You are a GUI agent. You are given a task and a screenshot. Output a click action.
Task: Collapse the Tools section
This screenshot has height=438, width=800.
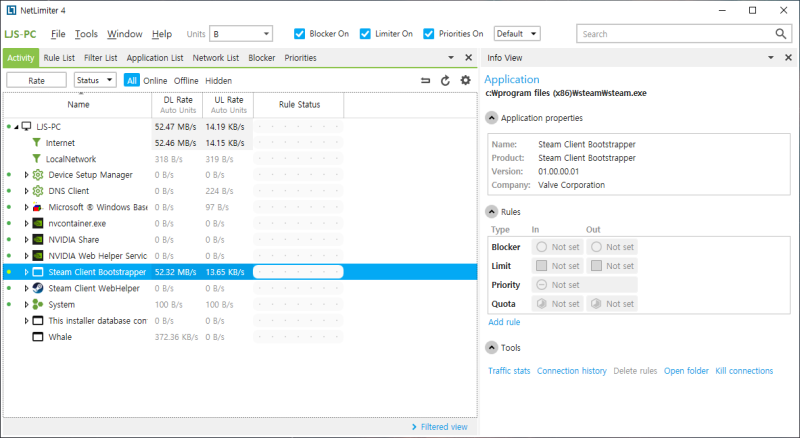[491, 348]
